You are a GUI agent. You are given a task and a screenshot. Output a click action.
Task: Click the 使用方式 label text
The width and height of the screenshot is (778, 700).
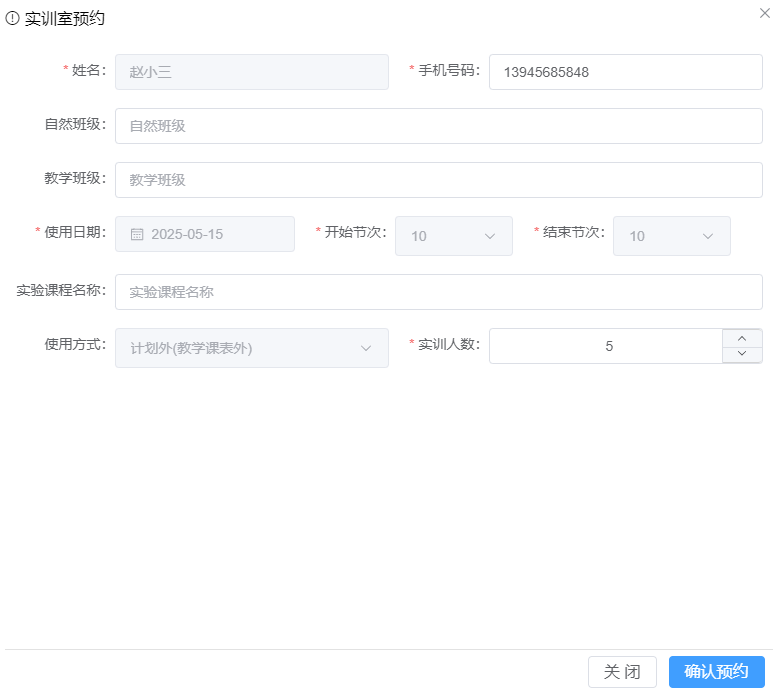(x=74, y=344)
